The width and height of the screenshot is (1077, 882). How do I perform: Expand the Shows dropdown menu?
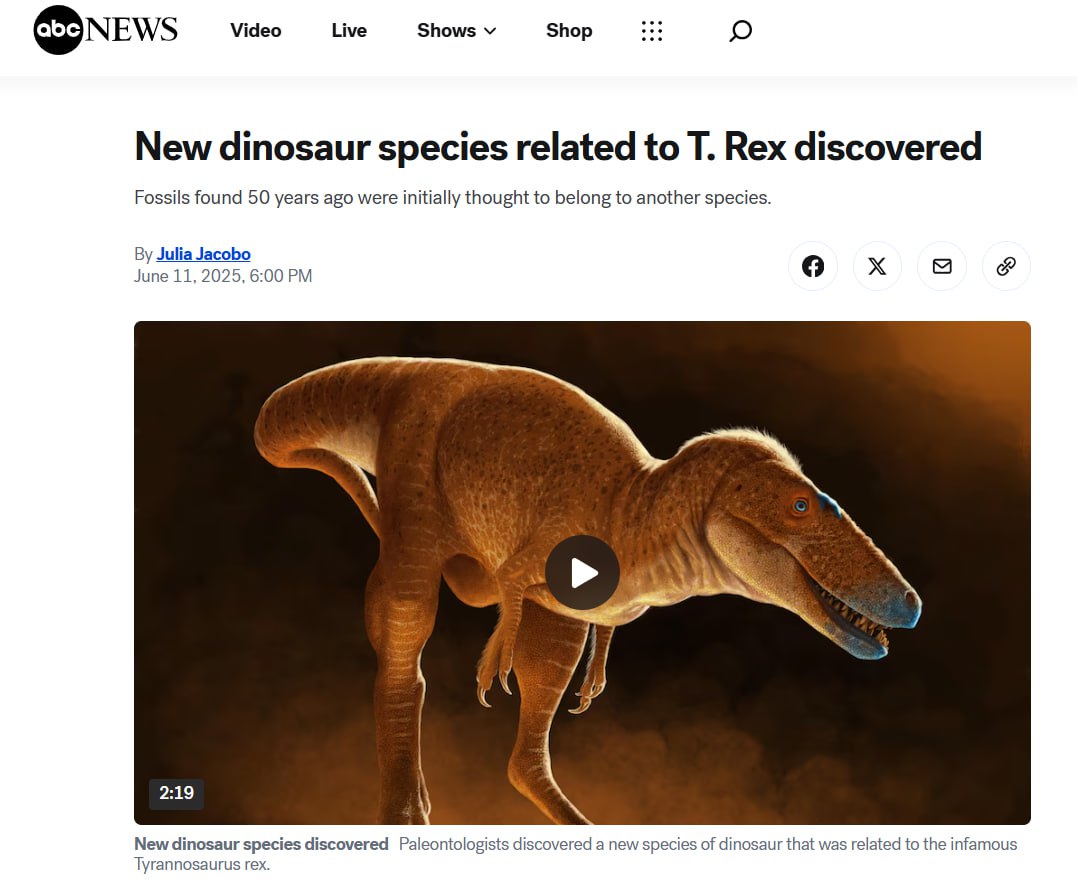click(x=456, y=31)
